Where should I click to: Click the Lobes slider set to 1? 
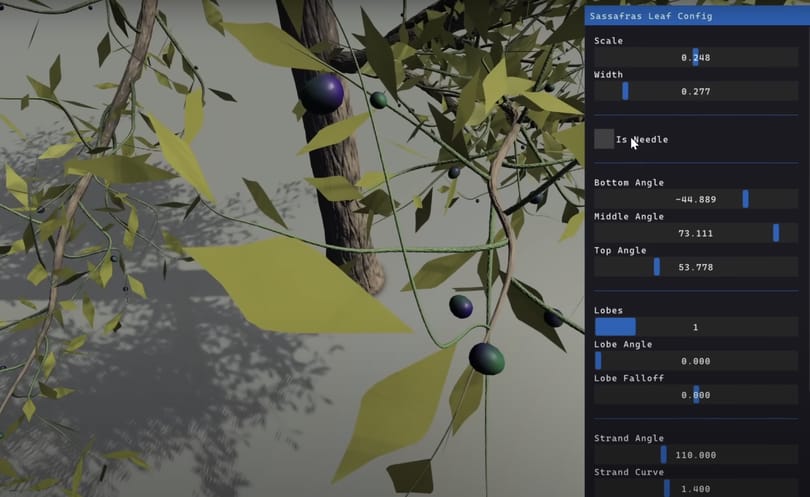click(x=696, y=327)
